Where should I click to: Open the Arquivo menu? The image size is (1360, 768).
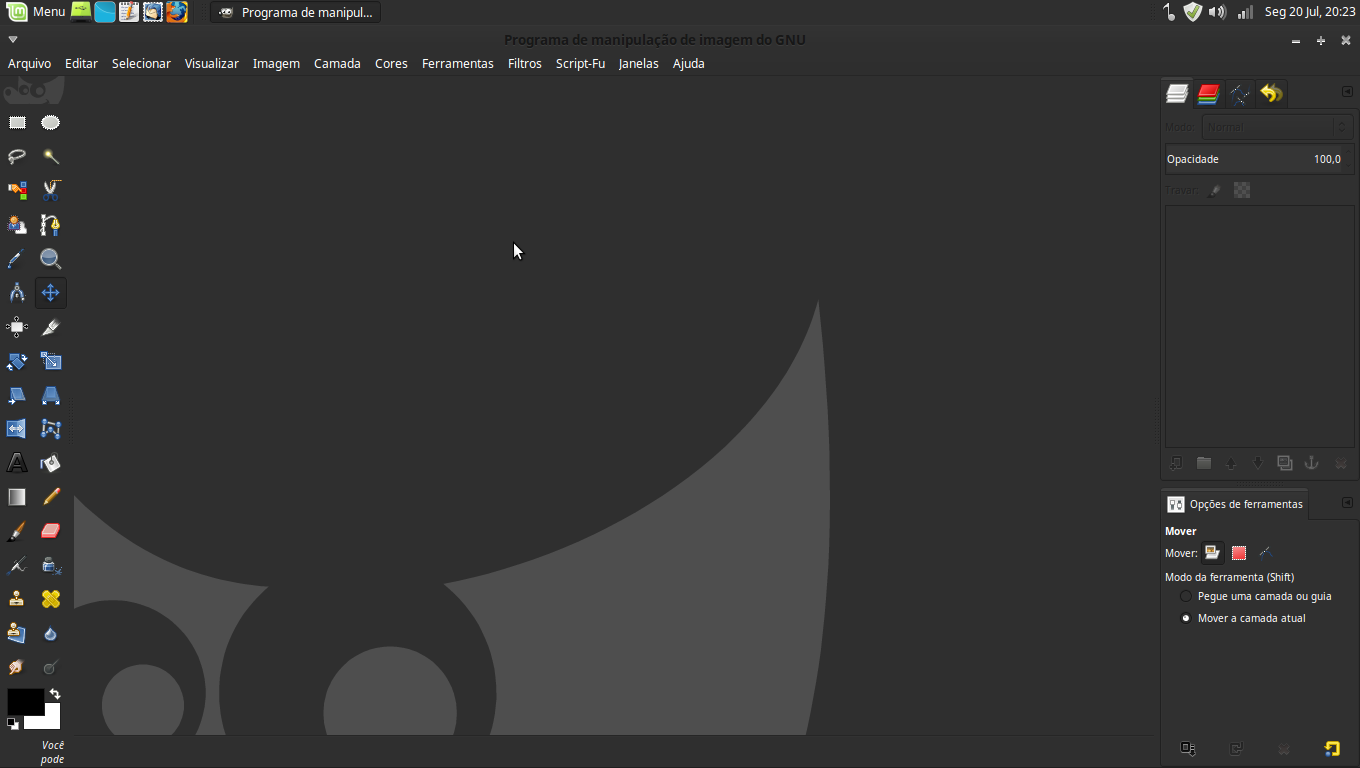click(x=29, y=63)
